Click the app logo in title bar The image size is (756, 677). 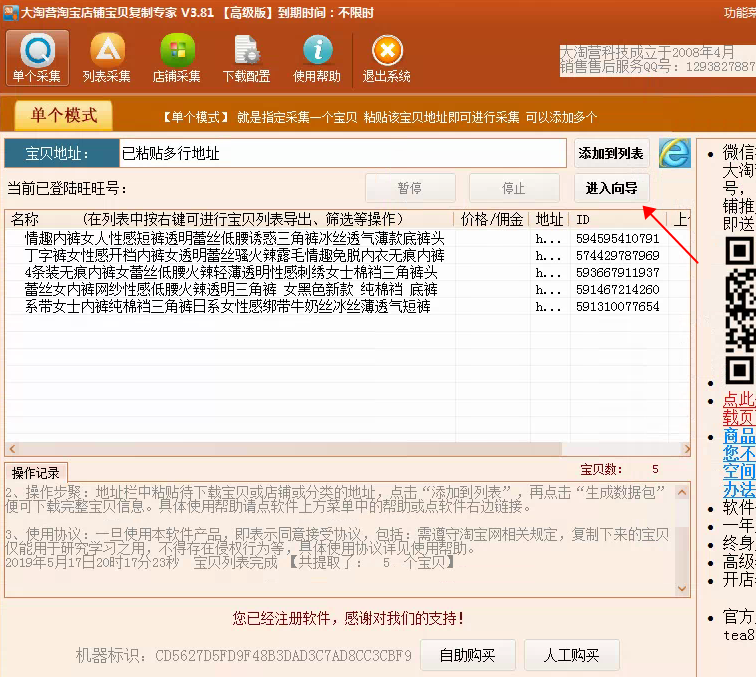(11, 13)
